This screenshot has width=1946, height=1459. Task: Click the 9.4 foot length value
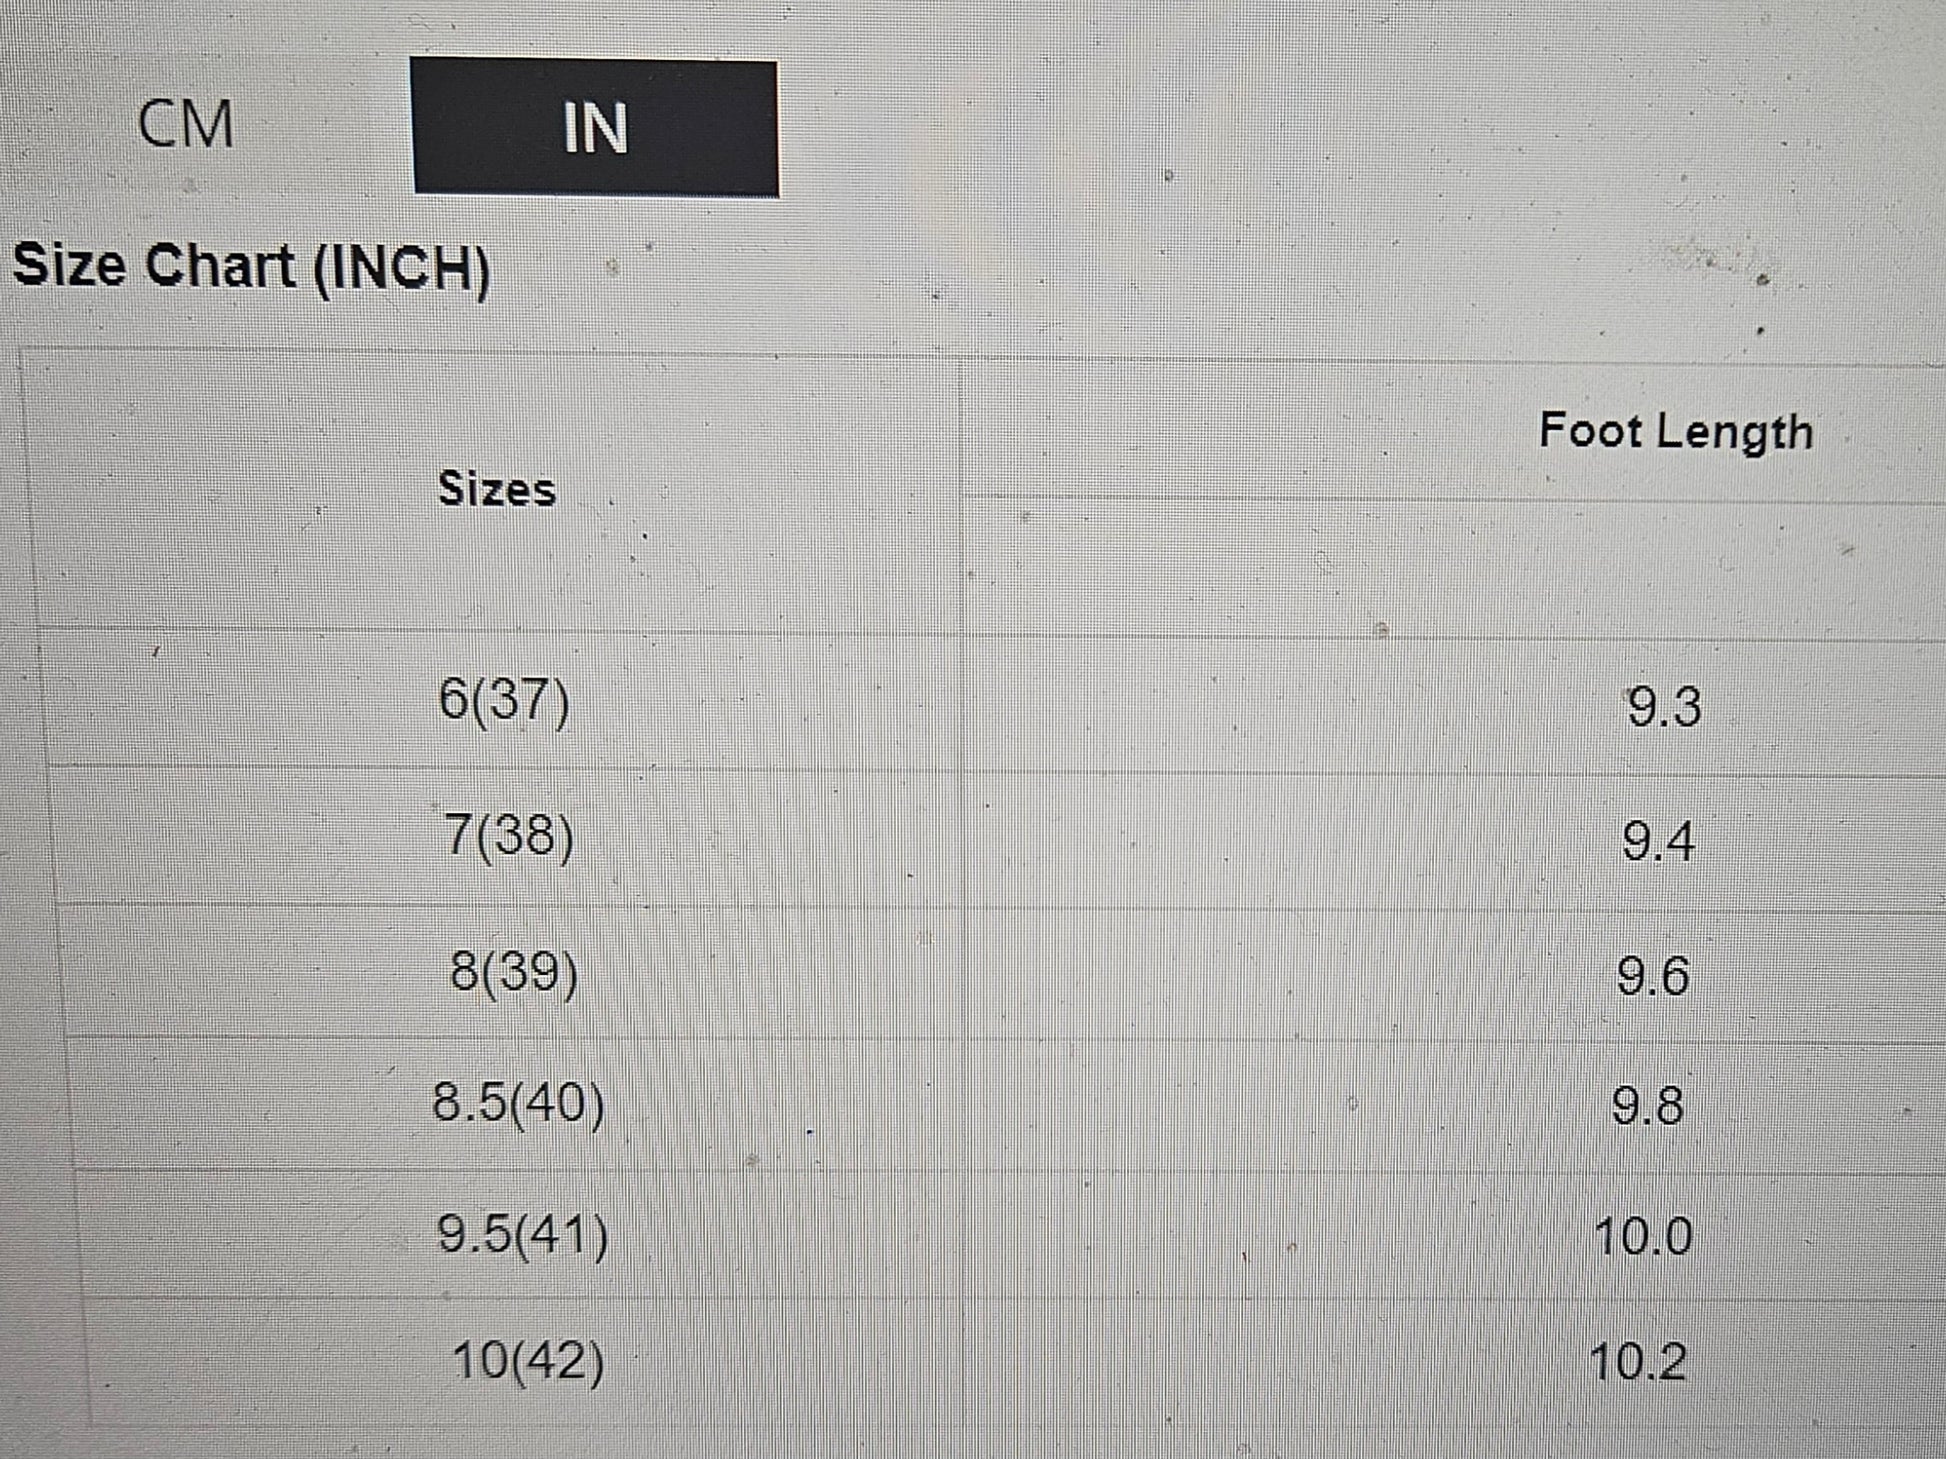(1658, 842)
